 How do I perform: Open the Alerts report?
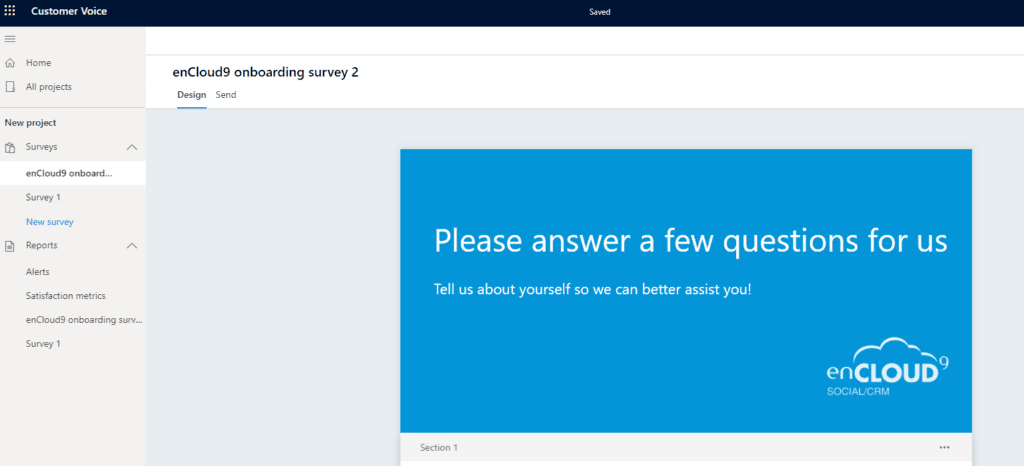tap(37, 272)
